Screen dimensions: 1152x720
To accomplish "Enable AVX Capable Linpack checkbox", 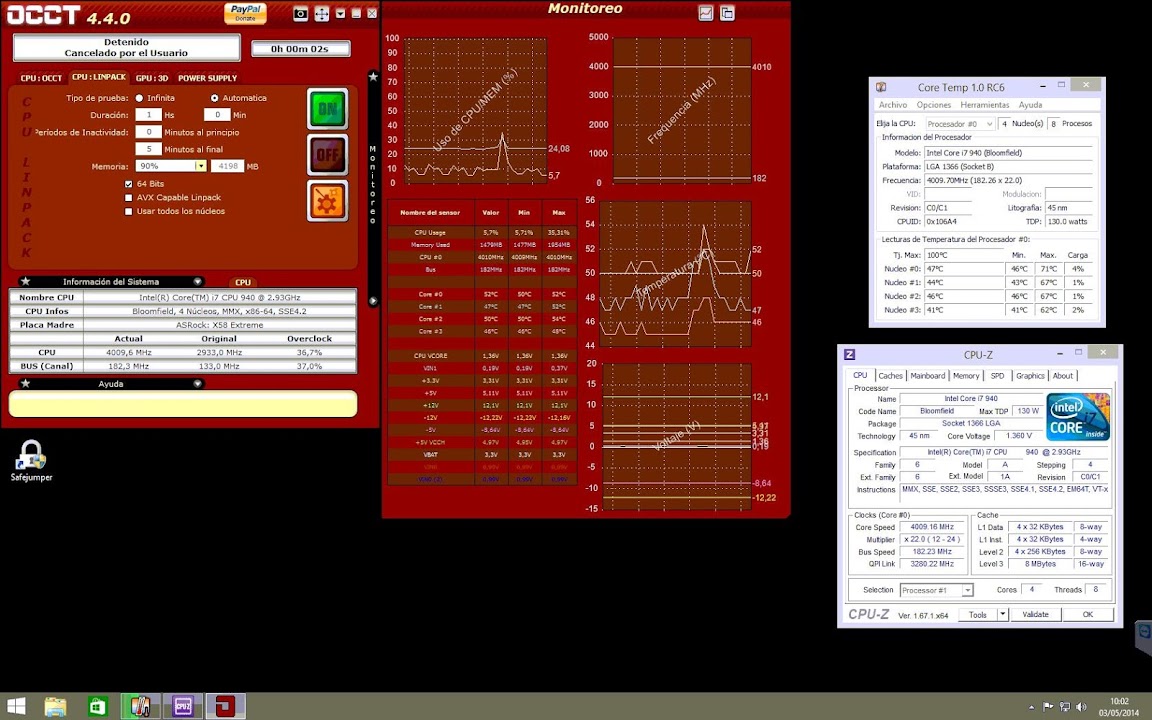I will tap(129, 198).
